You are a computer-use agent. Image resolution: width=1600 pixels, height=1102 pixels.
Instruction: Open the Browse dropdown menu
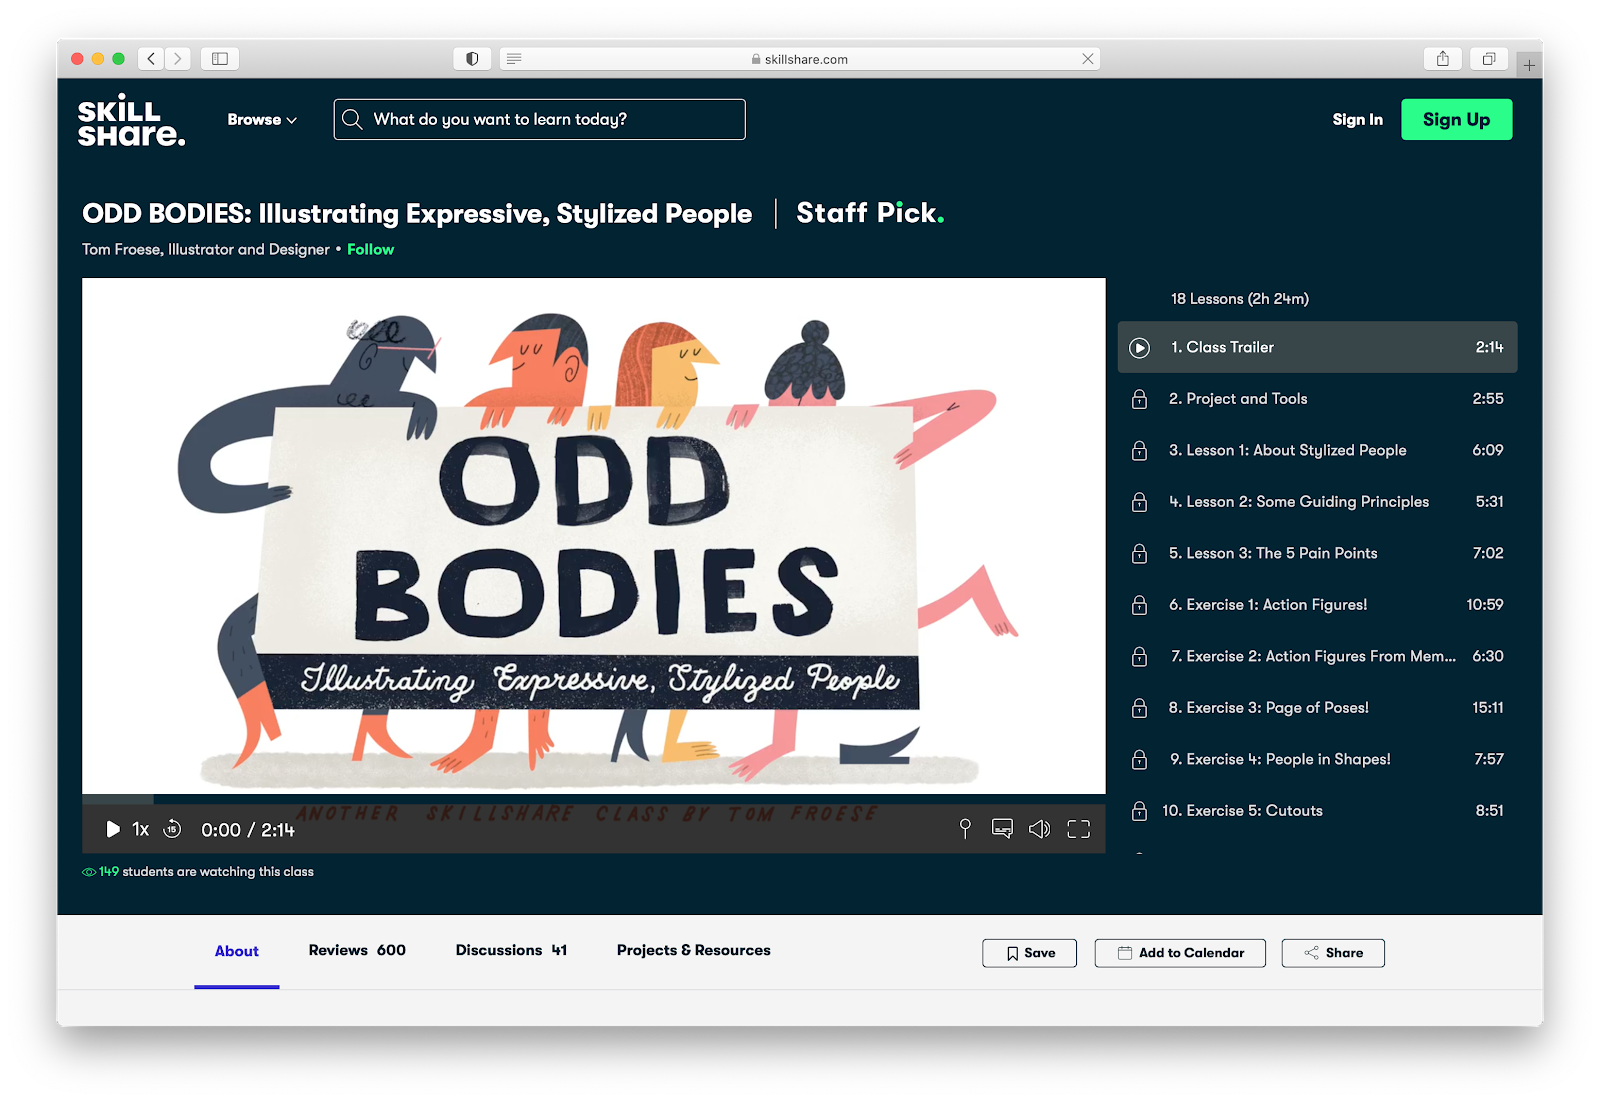(x=262, y=119)
